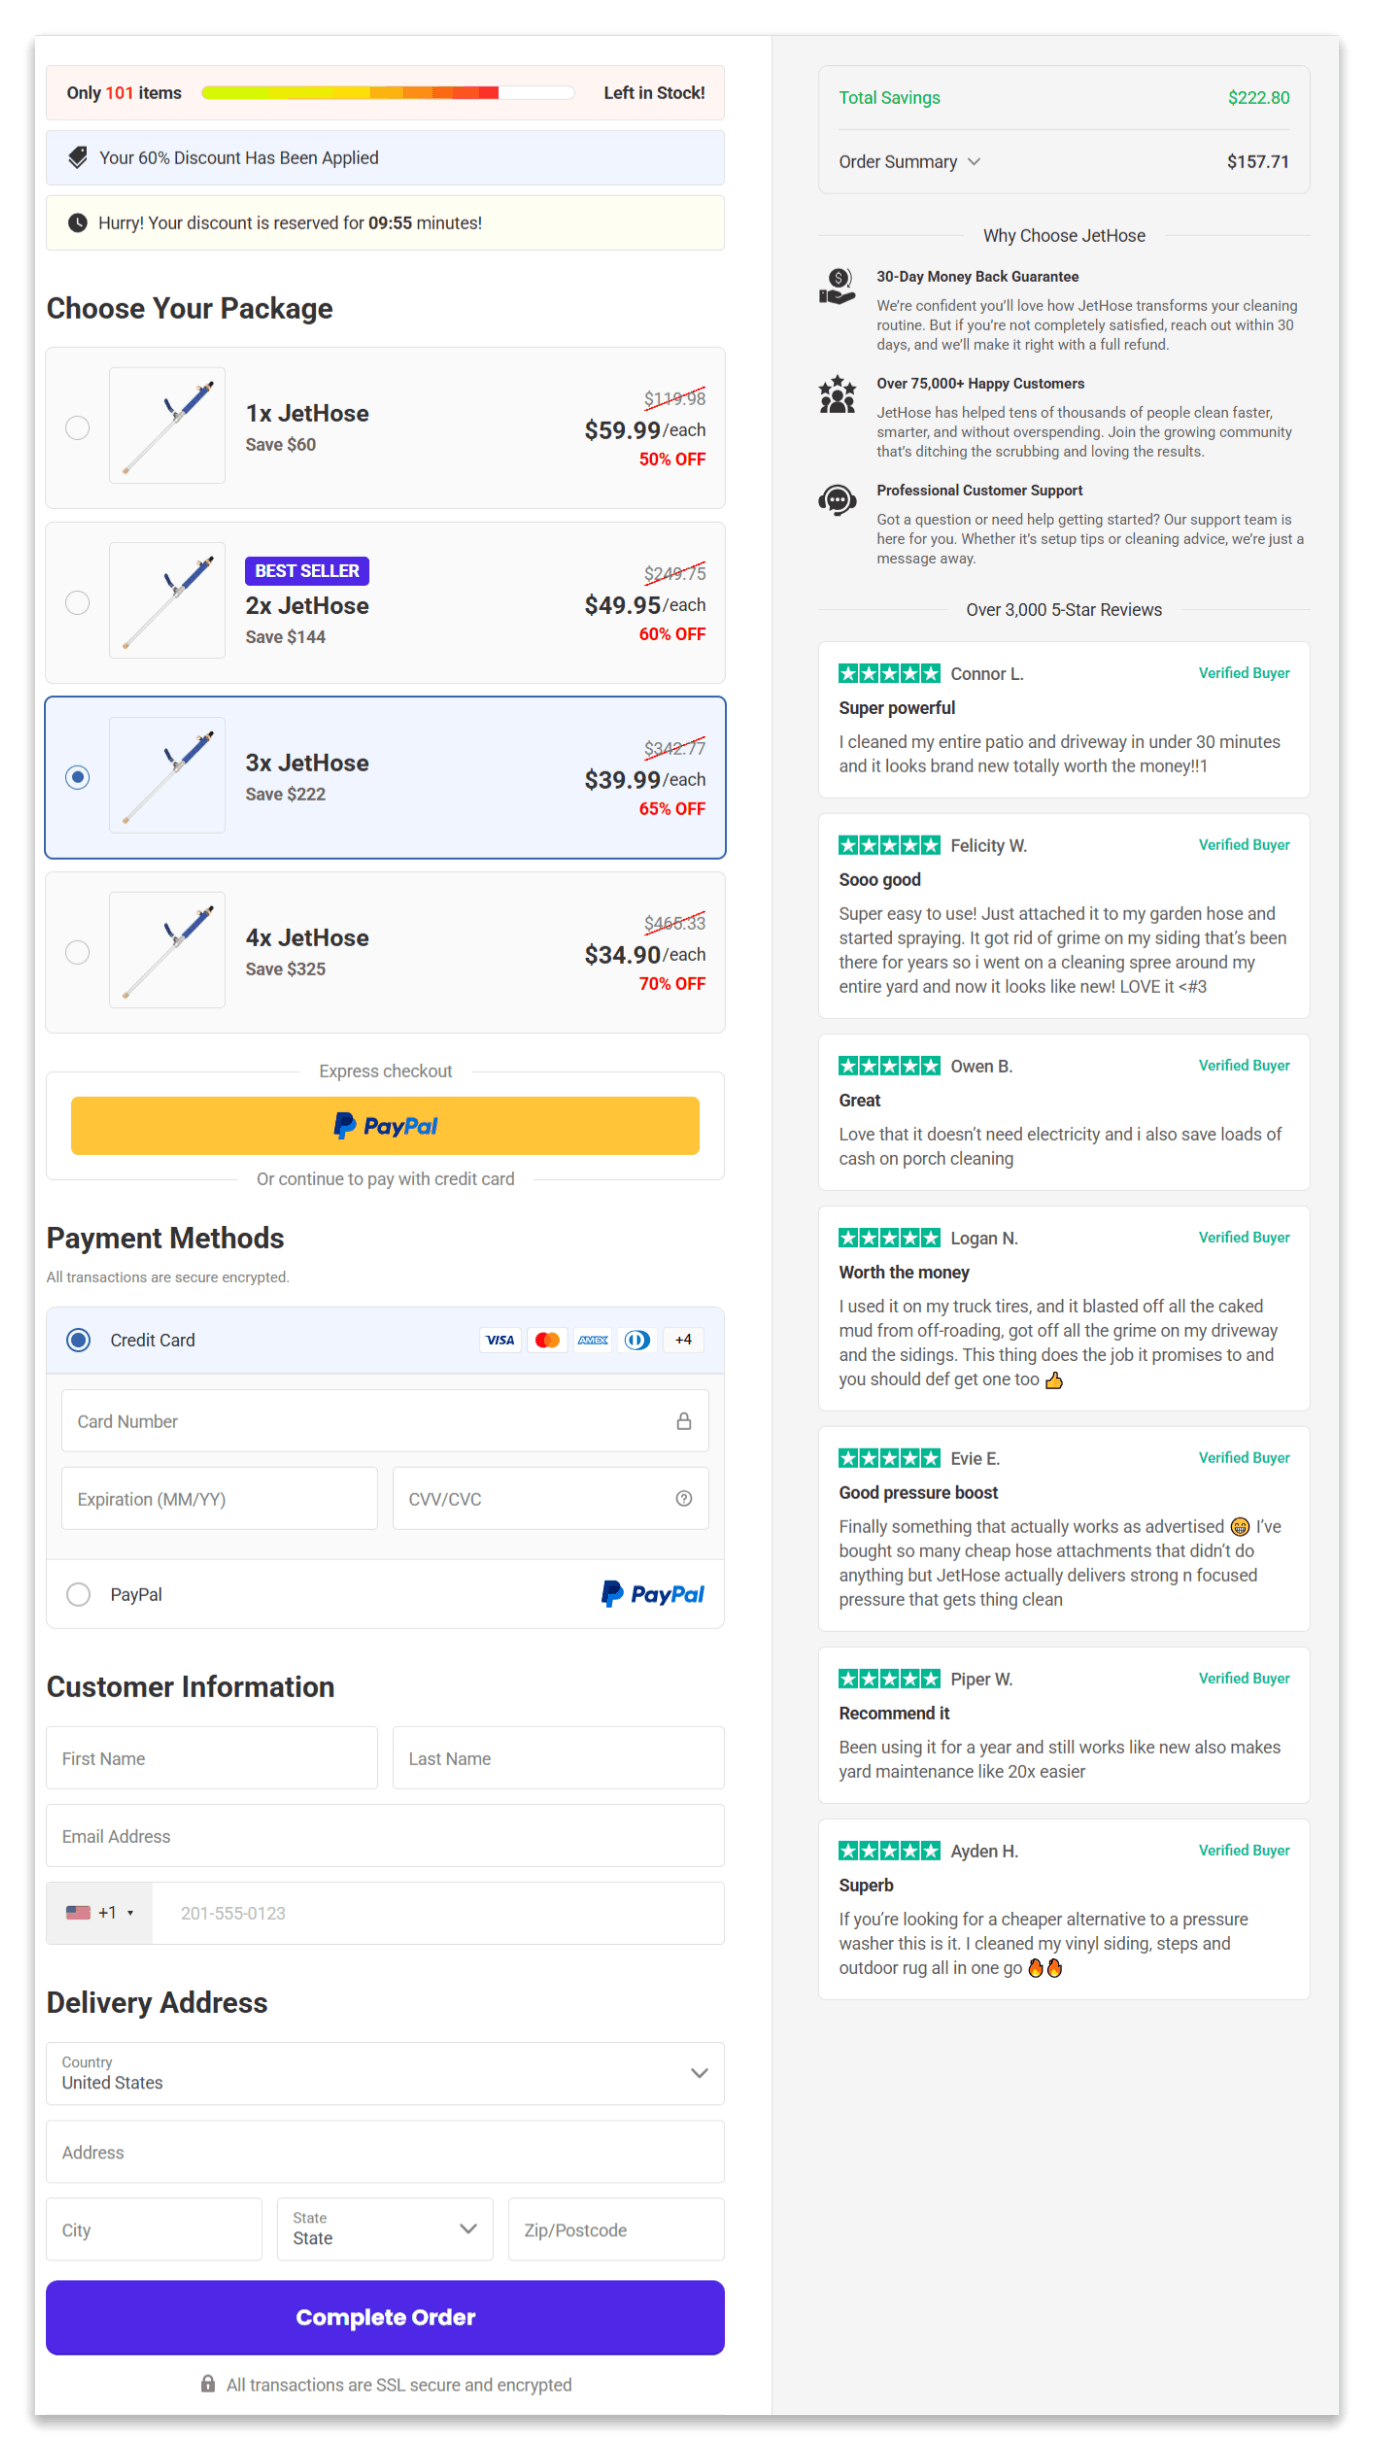The height and width of the screenshot is (2450, 1374).
Task: Click the Visa card icon
Action: click(500, 1340)
